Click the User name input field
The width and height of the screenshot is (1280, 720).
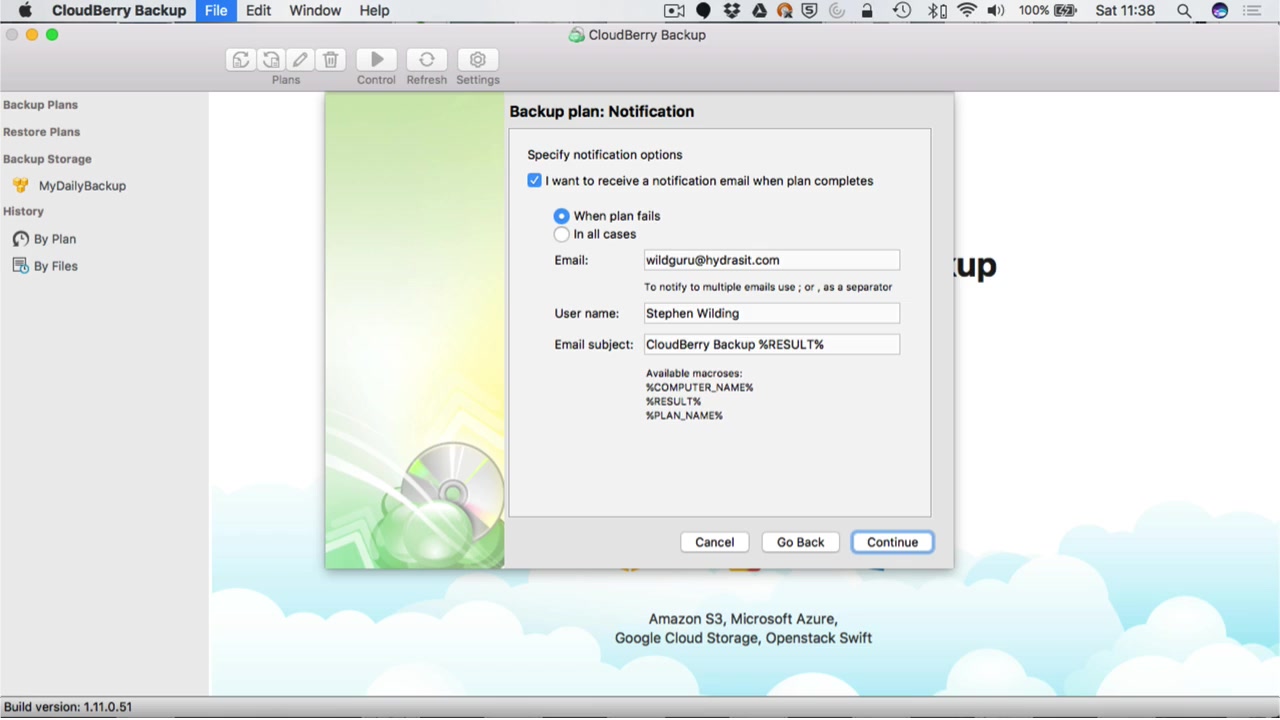click(x=771, y=313)
